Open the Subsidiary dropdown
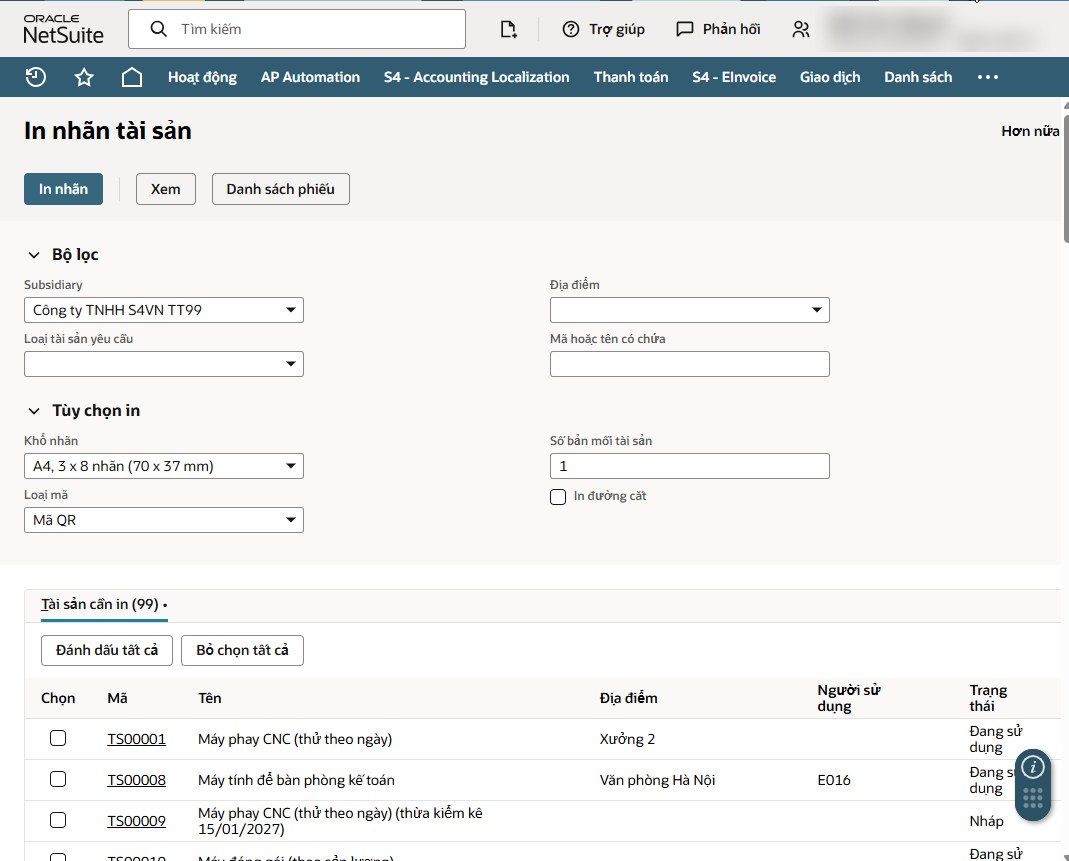Screen dimensions: 1069x861 pos(164,310)
